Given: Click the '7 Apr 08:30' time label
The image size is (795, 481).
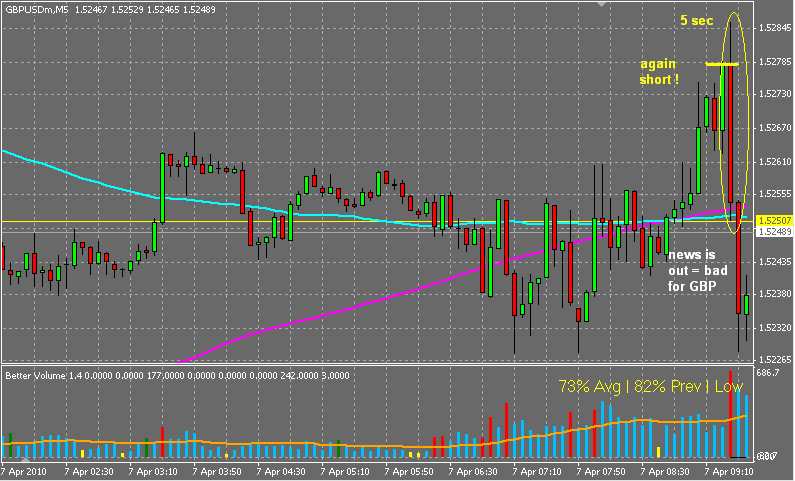Looking at the screenshot, I should pos(664,472).
